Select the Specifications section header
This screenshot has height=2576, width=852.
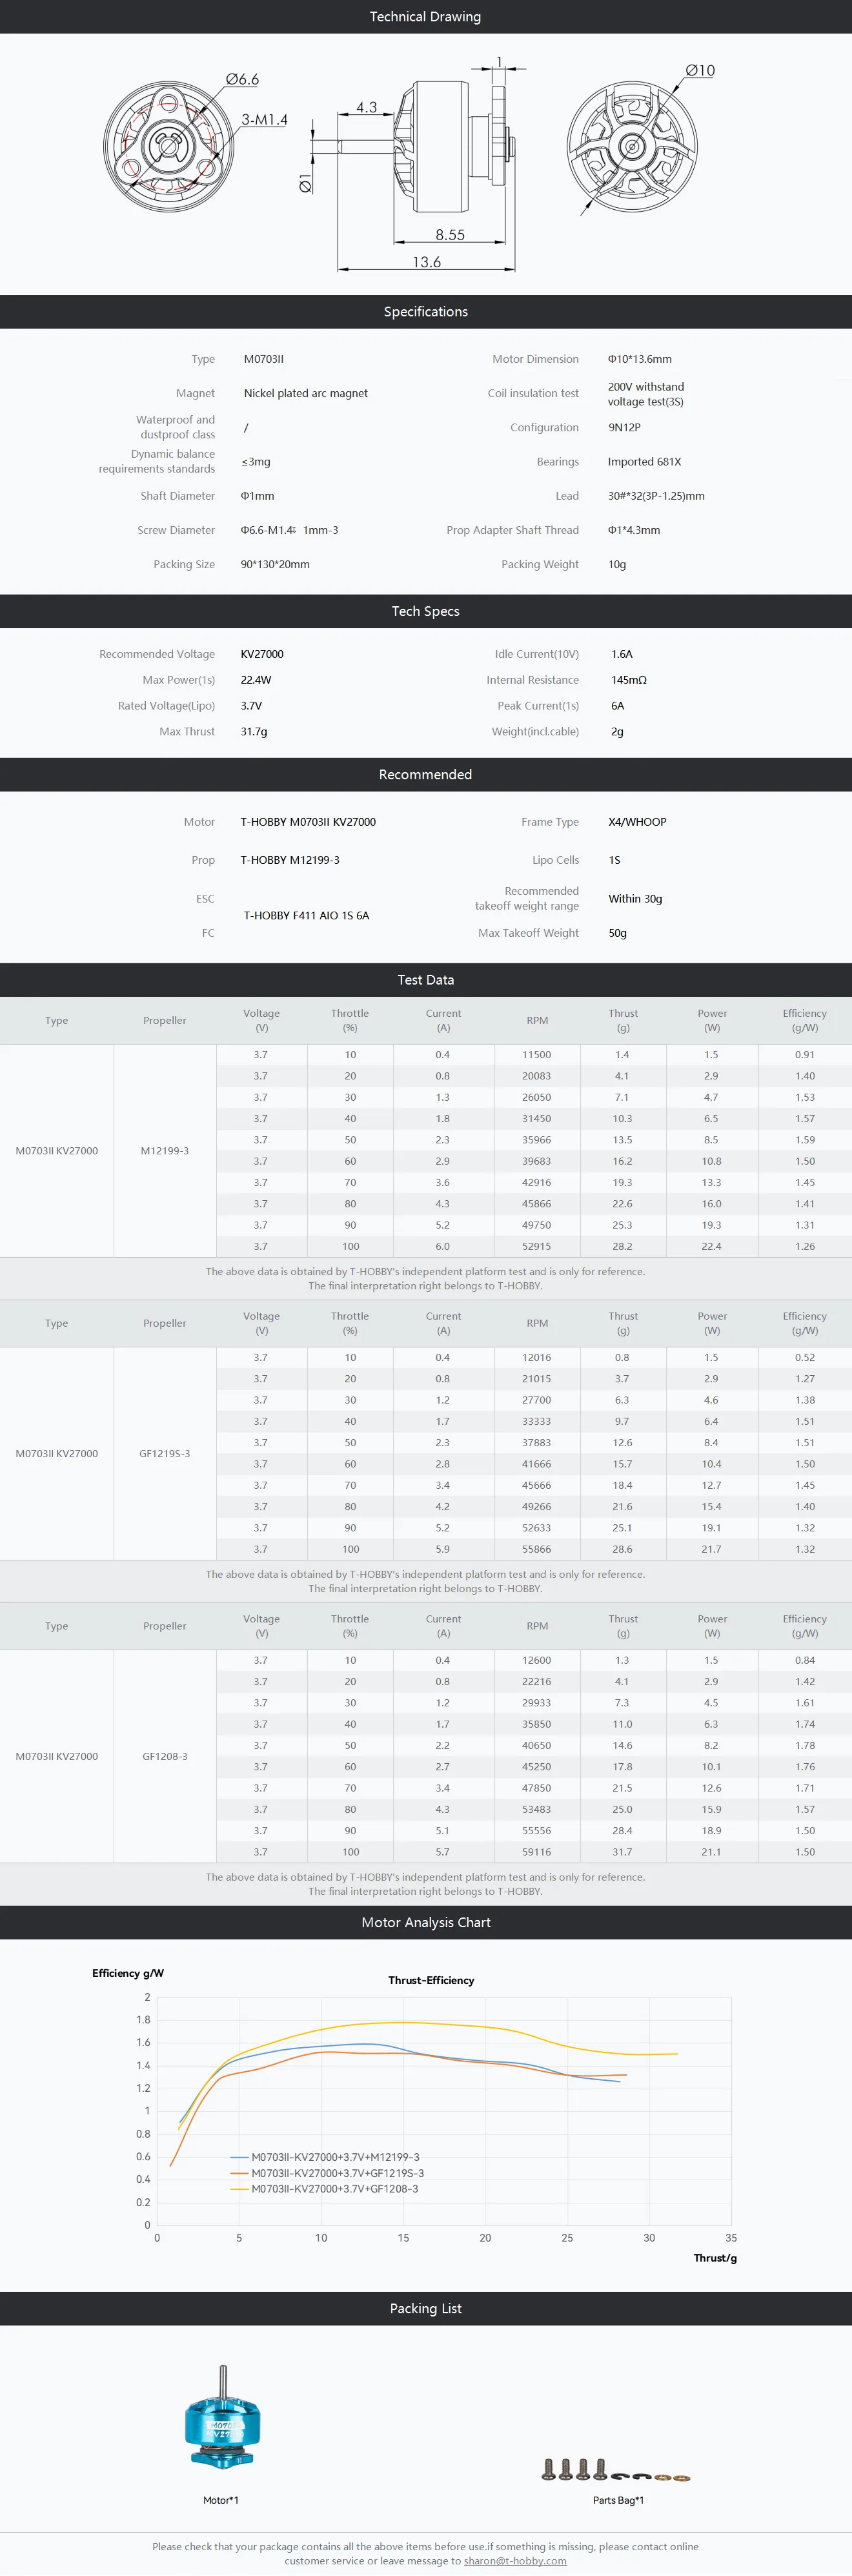coord(425,312)
